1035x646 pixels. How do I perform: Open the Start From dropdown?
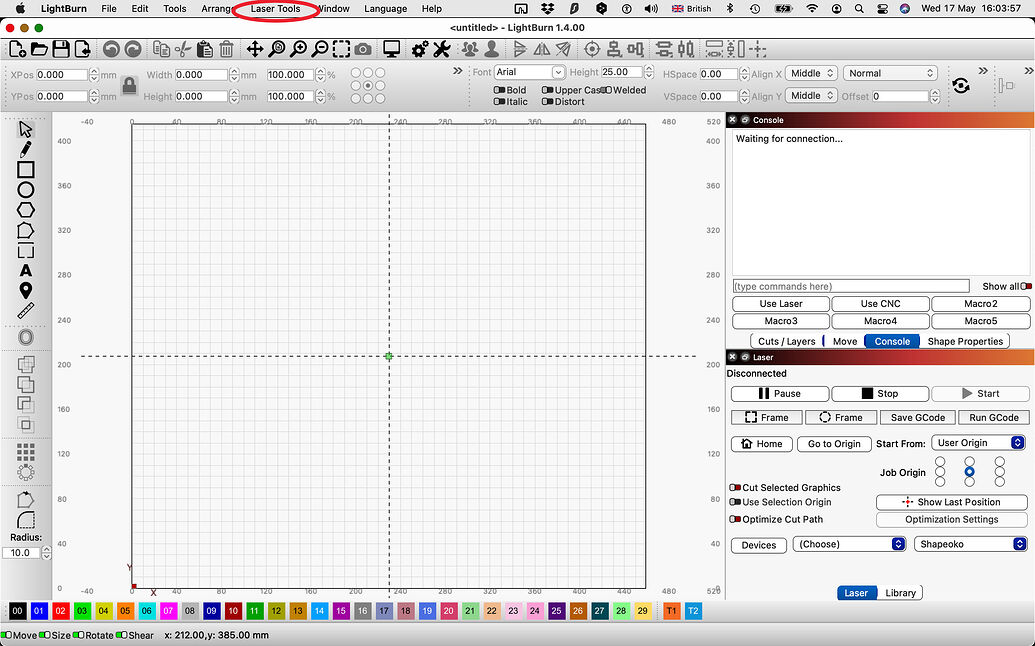pos(978,443)
